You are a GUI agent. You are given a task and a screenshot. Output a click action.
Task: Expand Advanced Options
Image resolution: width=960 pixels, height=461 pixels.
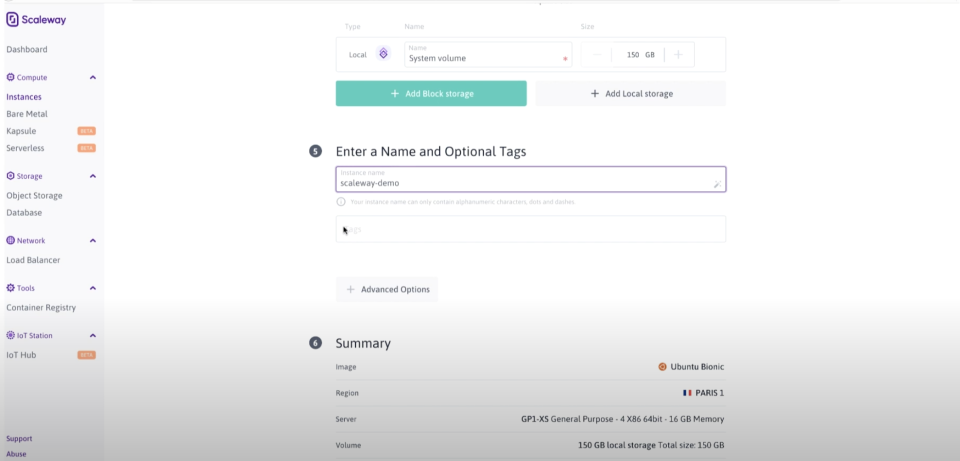point(387,290)
